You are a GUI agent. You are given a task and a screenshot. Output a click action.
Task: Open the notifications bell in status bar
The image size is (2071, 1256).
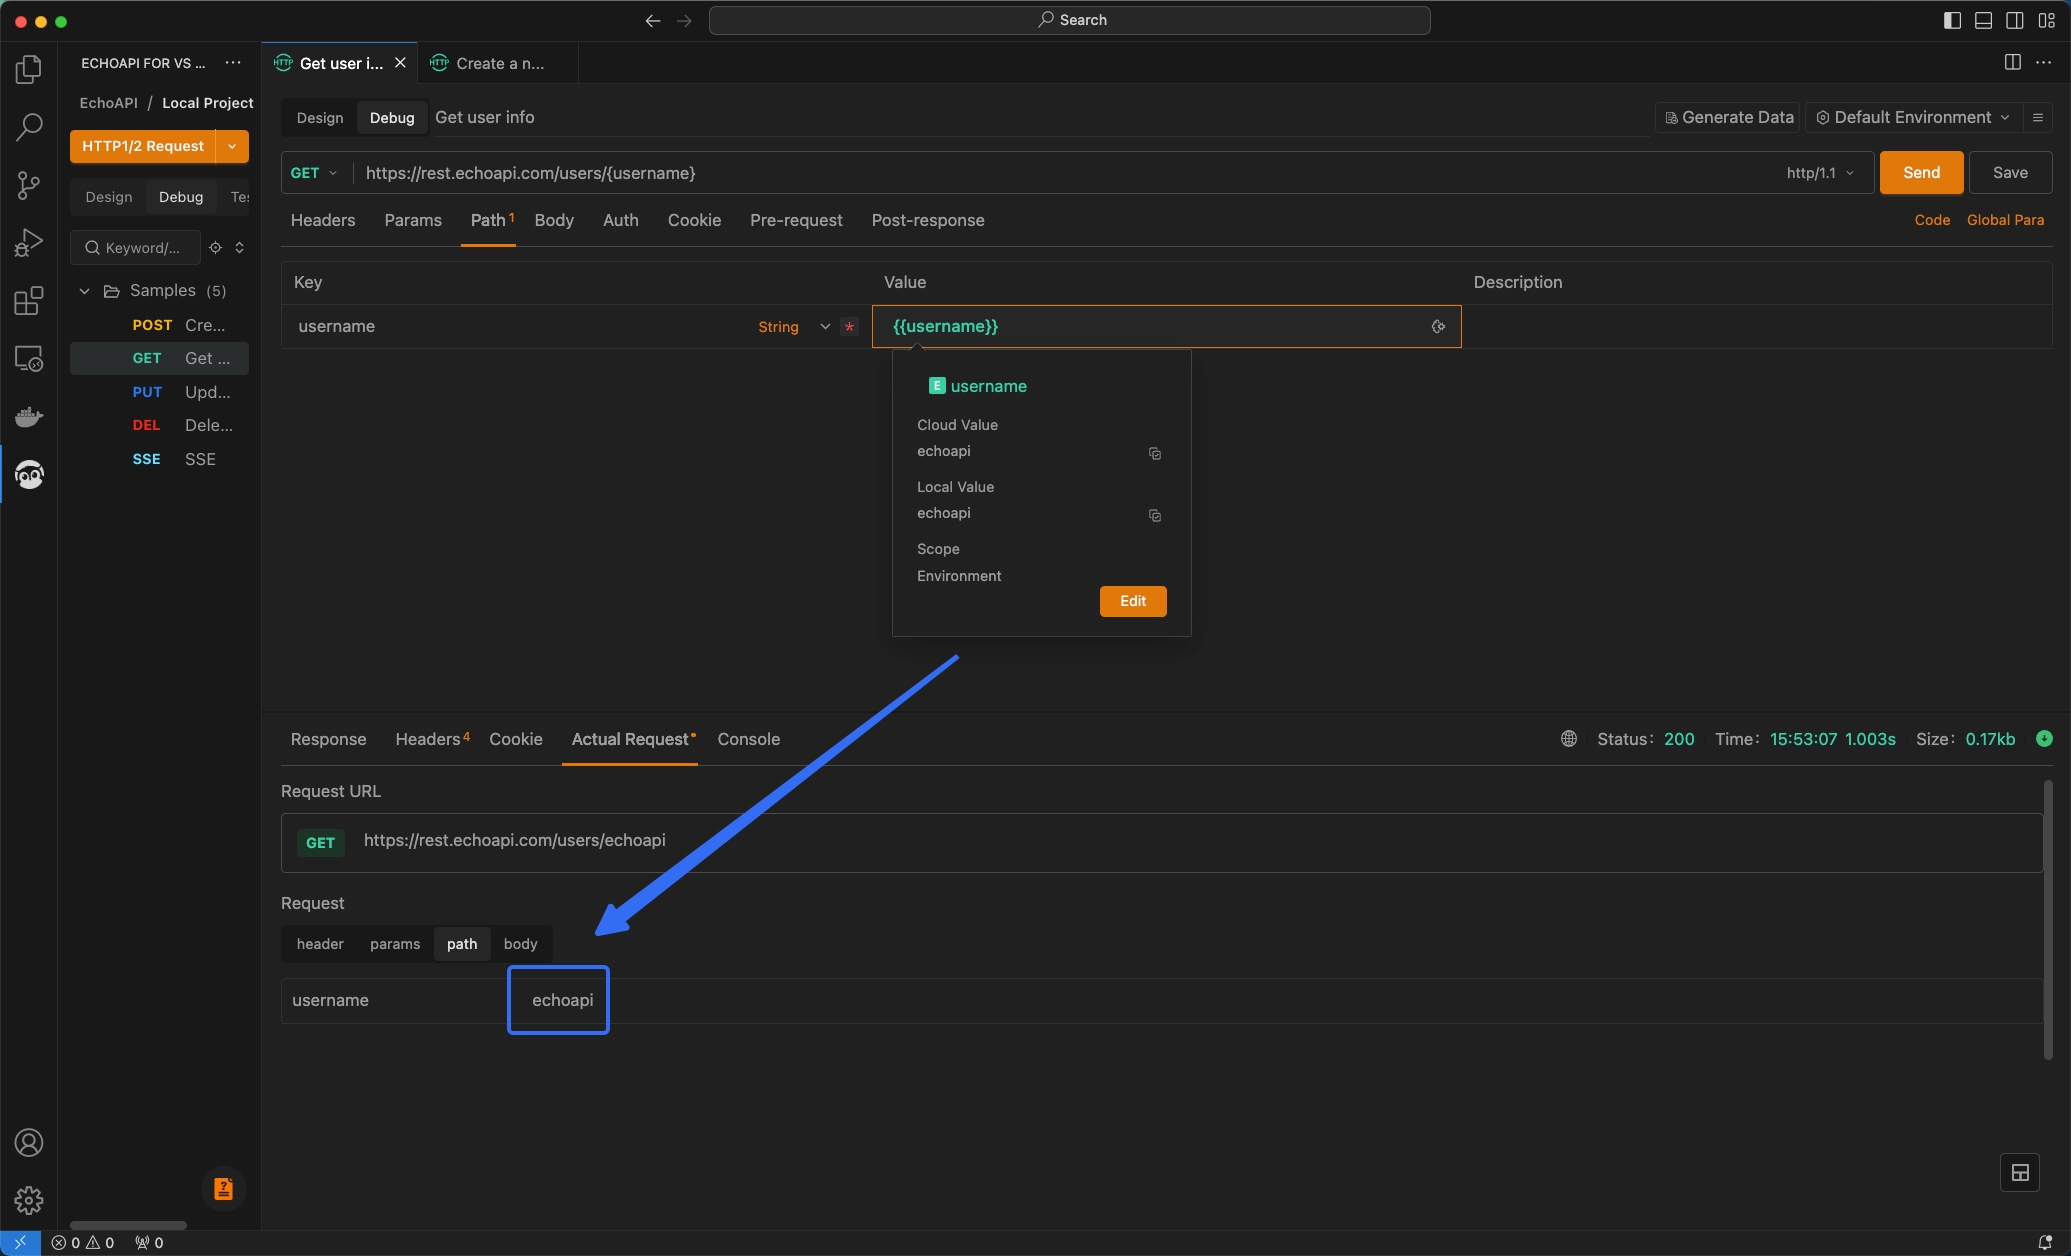click(2045, 1243)
